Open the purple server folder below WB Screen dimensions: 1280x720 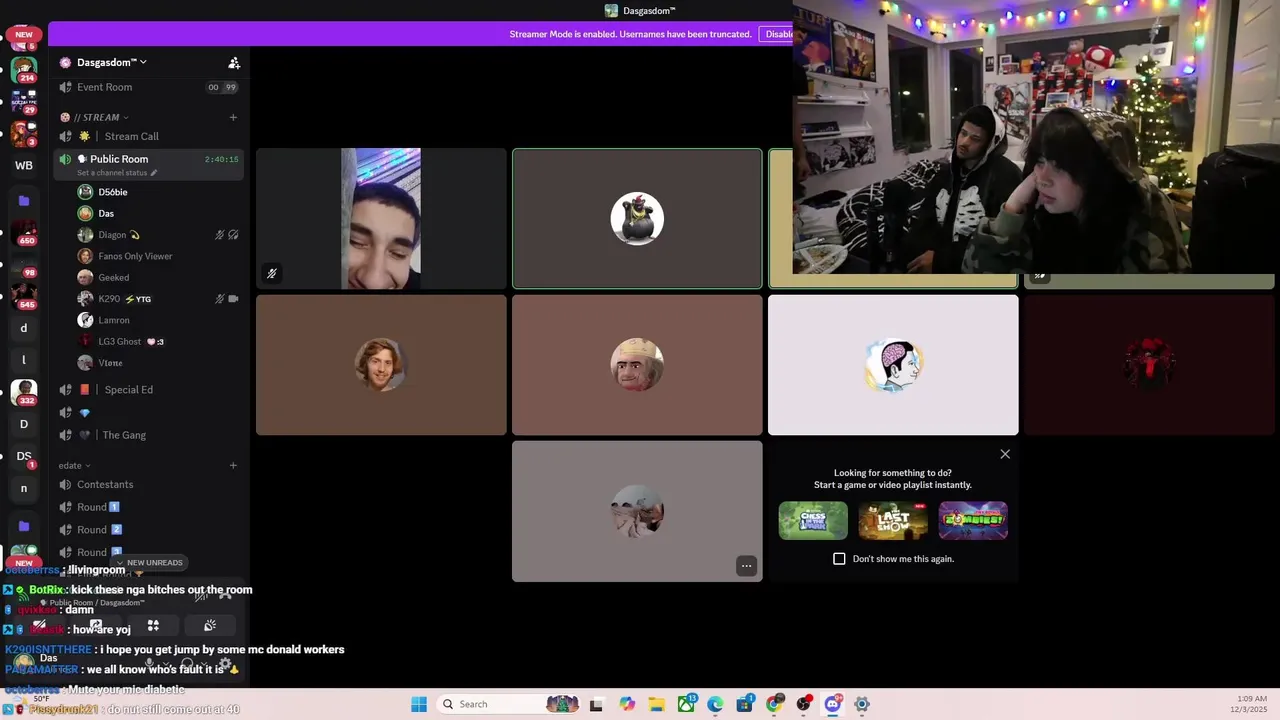tap(24, 201)
